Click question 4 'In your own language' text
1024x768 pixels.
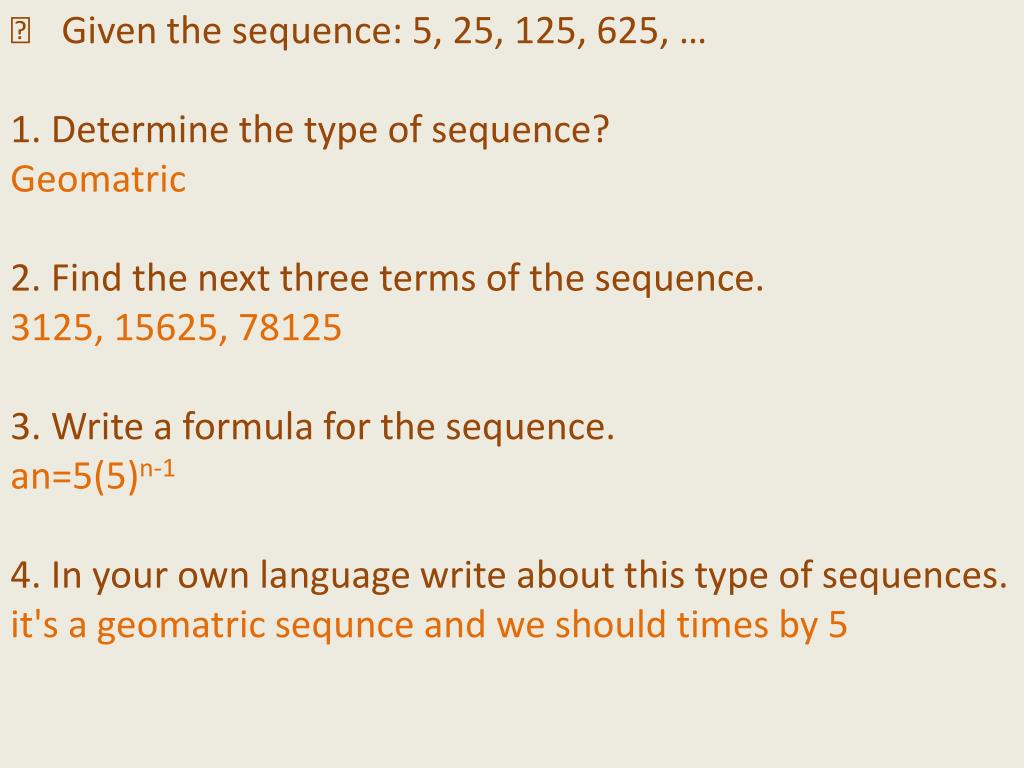pyautogui.click(x=509, y=575)
